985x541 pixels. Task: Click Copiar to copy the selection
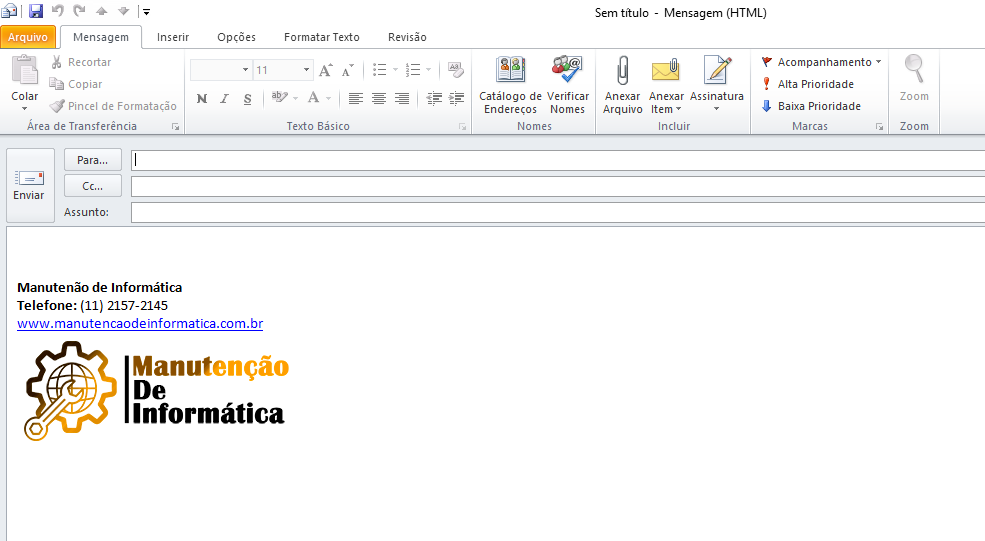[x=76, y=84]
